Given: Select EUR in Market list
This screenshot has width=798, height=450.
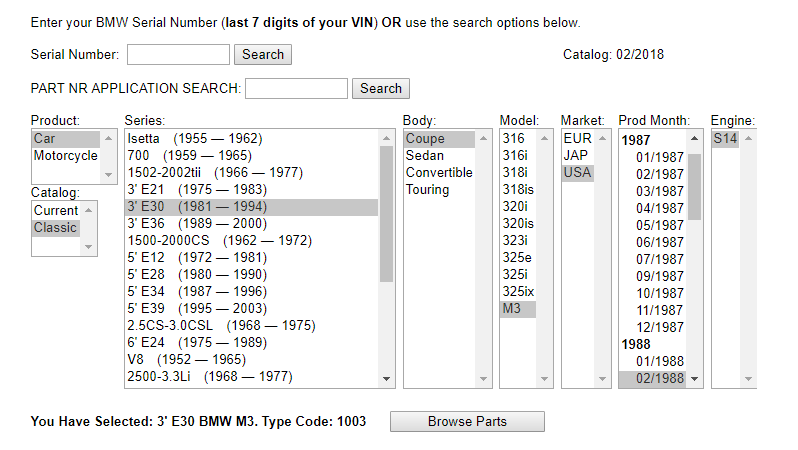Looking at the screenshot, I should 577,139.
